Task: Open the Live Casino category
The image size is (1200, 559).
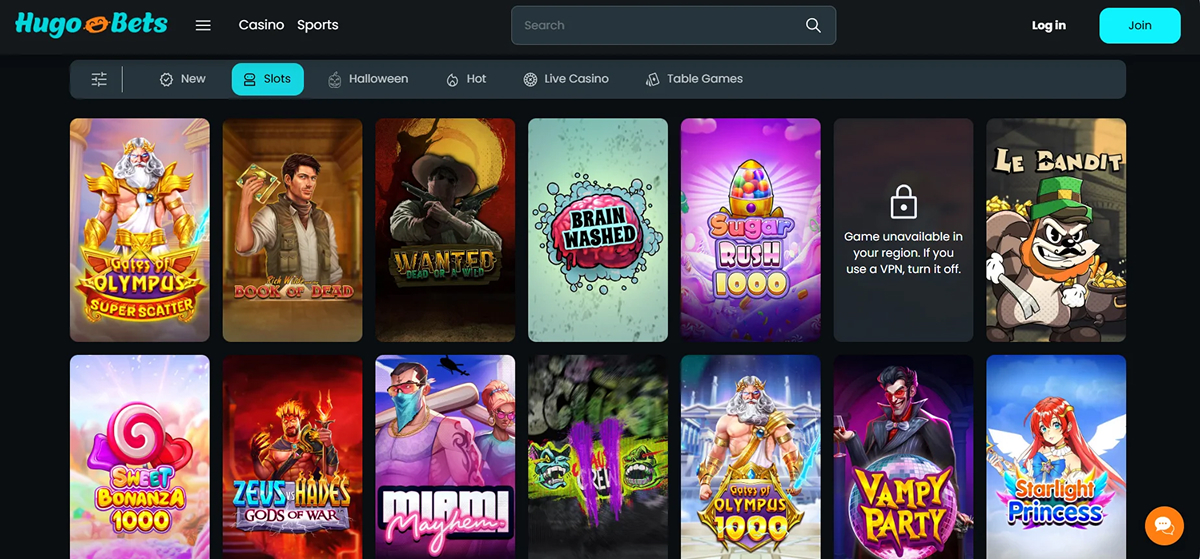Action: (x=566, y=79)
